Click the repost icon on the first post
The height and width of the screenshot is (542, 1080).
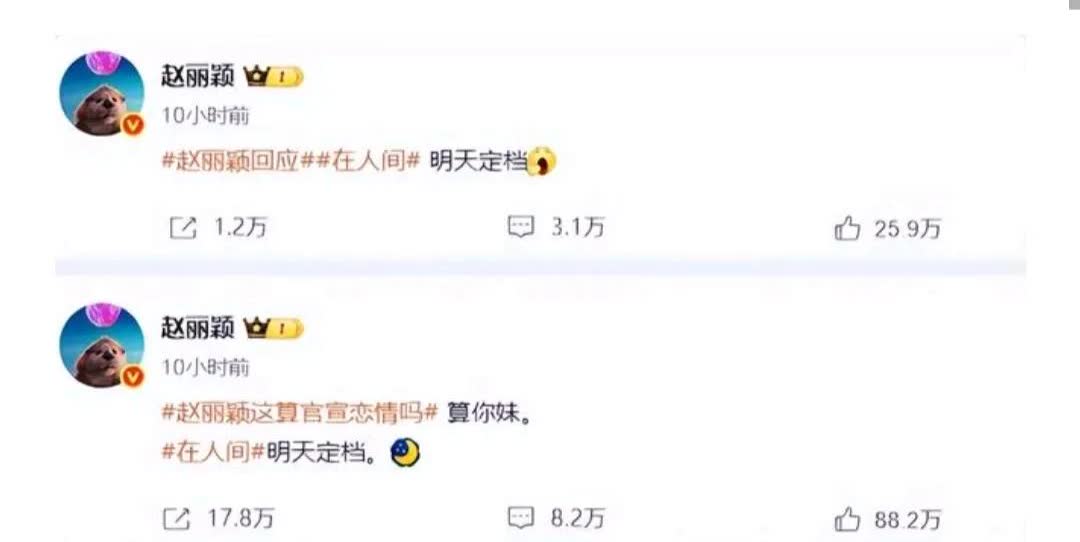pos(183,228)
